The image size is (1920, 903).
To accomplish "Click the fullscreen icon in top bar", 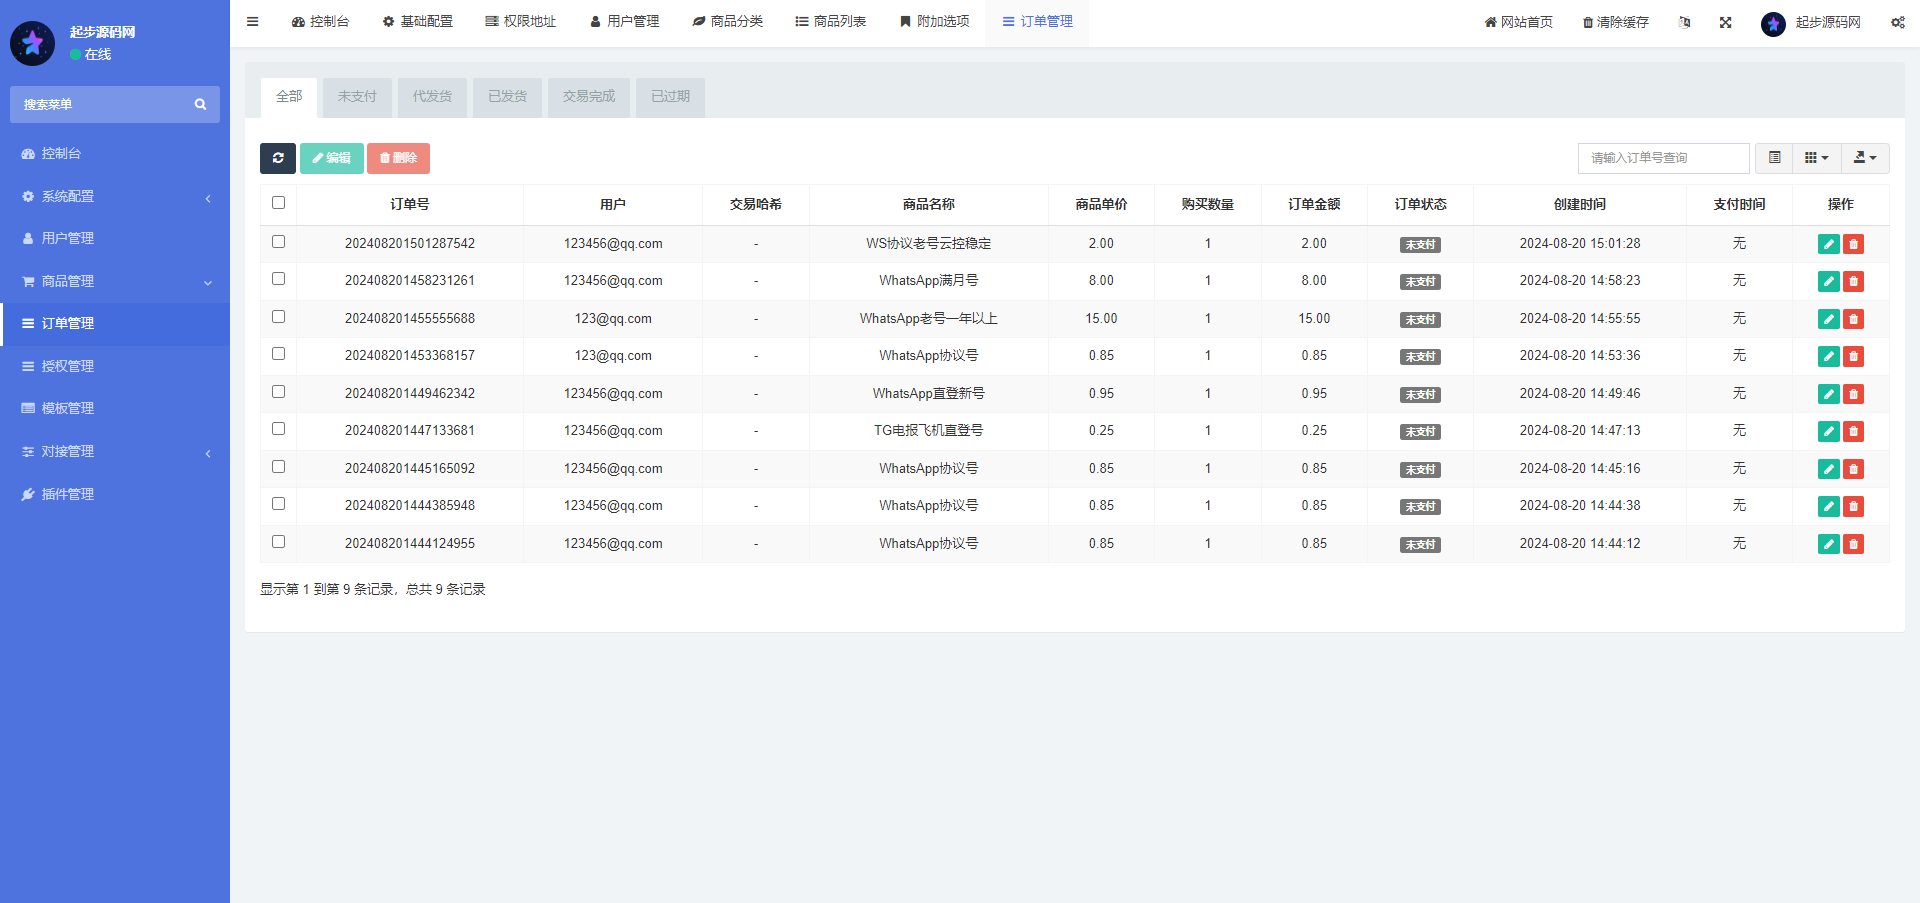I will click(x=1725, y=22).
